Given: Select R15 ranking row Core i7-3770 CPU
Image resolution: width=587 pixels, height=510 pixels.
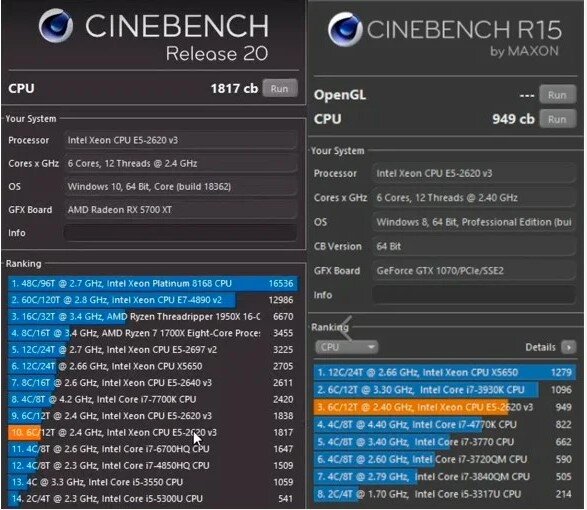Looking at the screenshot, I should point(444,442).
